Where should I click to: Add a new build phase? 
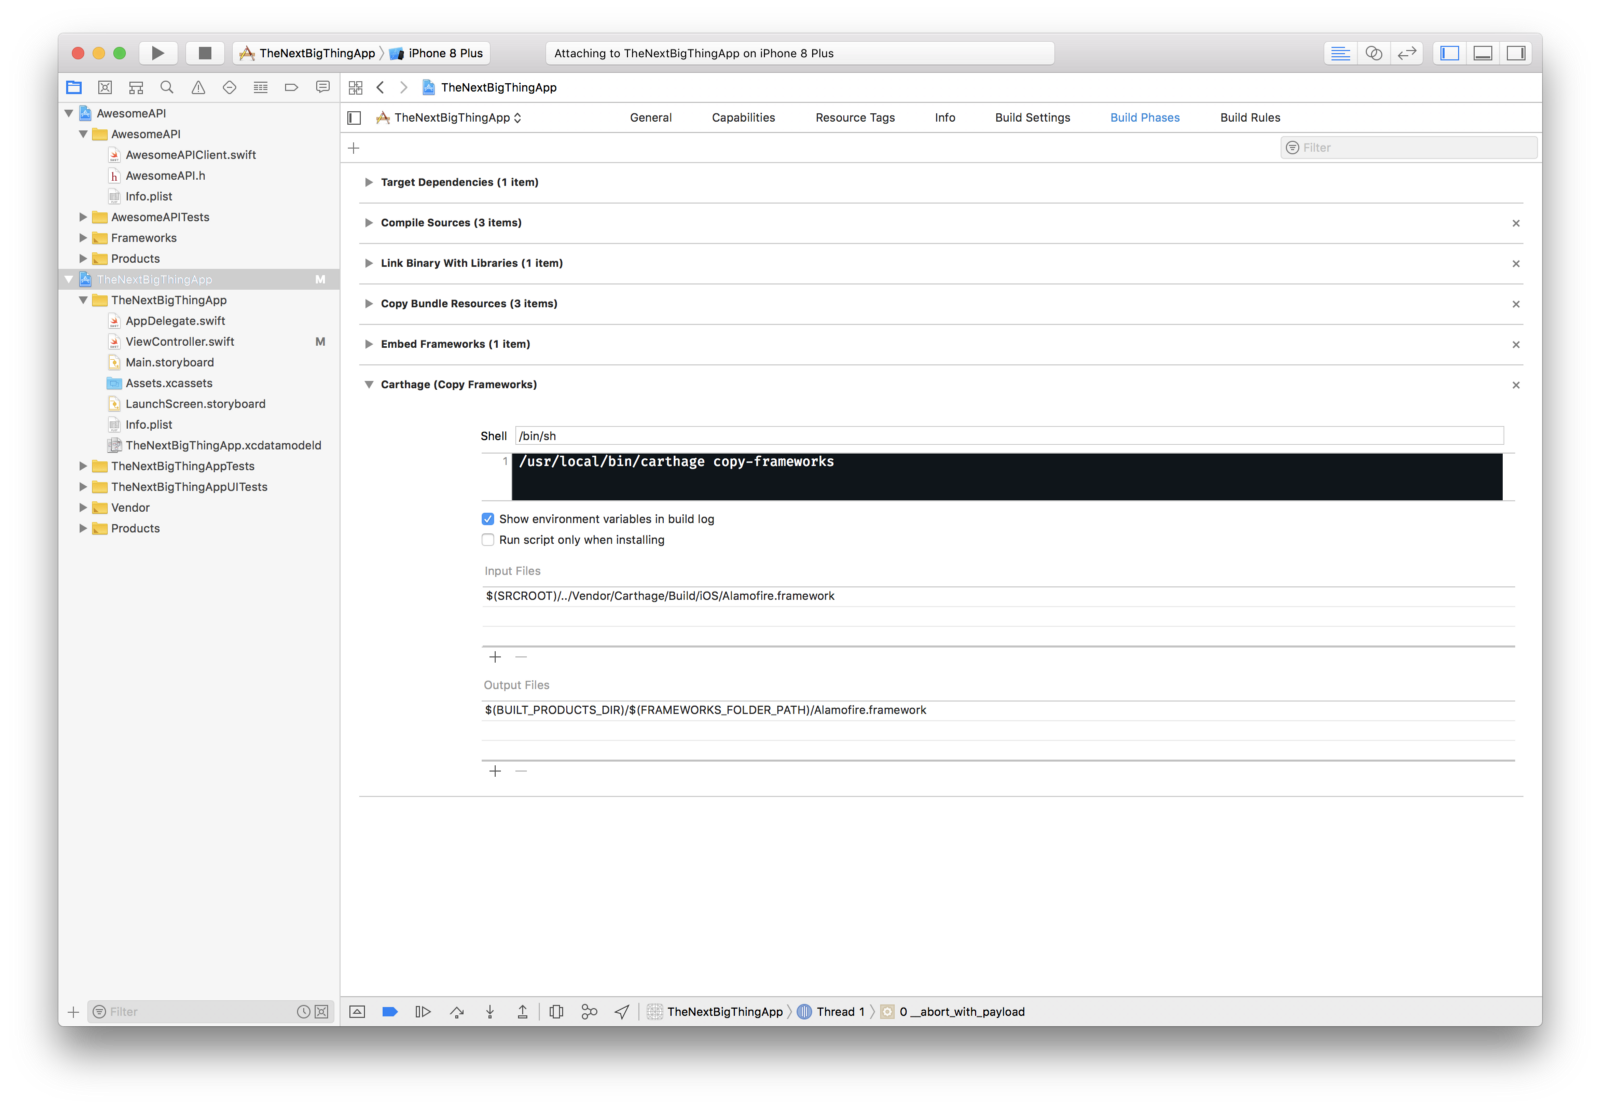click(x=353, y=148)
